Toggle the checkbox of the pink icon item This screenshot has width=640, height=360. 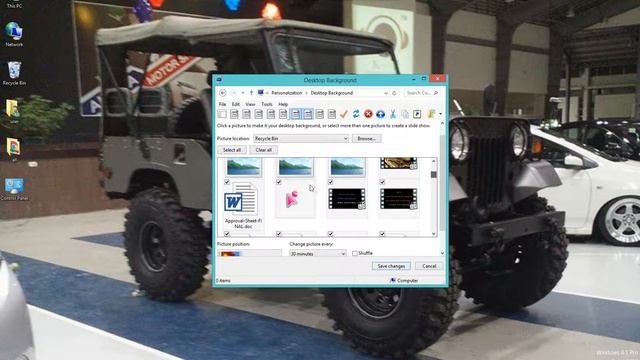[x=279, y=182]
